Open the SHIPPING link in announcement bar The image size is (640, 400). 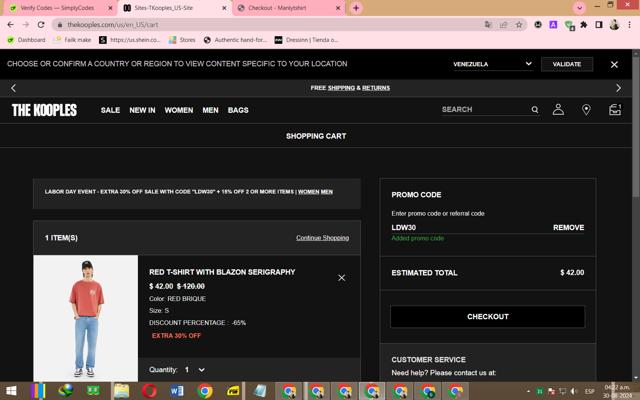click(341, 88)
